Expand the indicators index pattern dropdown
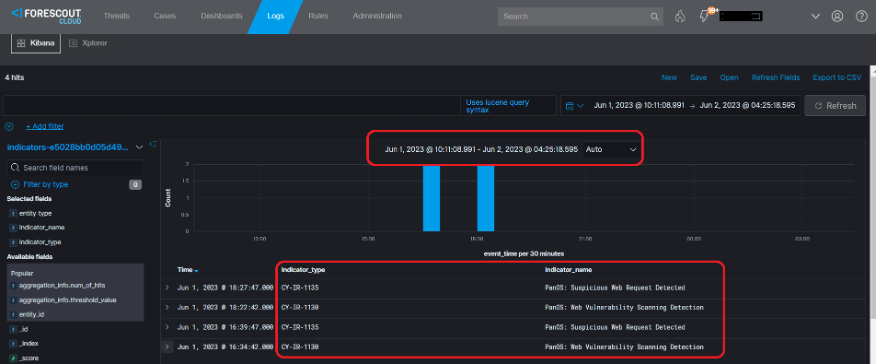Screen dimensions: 876x364 click(x=139, y=147)
